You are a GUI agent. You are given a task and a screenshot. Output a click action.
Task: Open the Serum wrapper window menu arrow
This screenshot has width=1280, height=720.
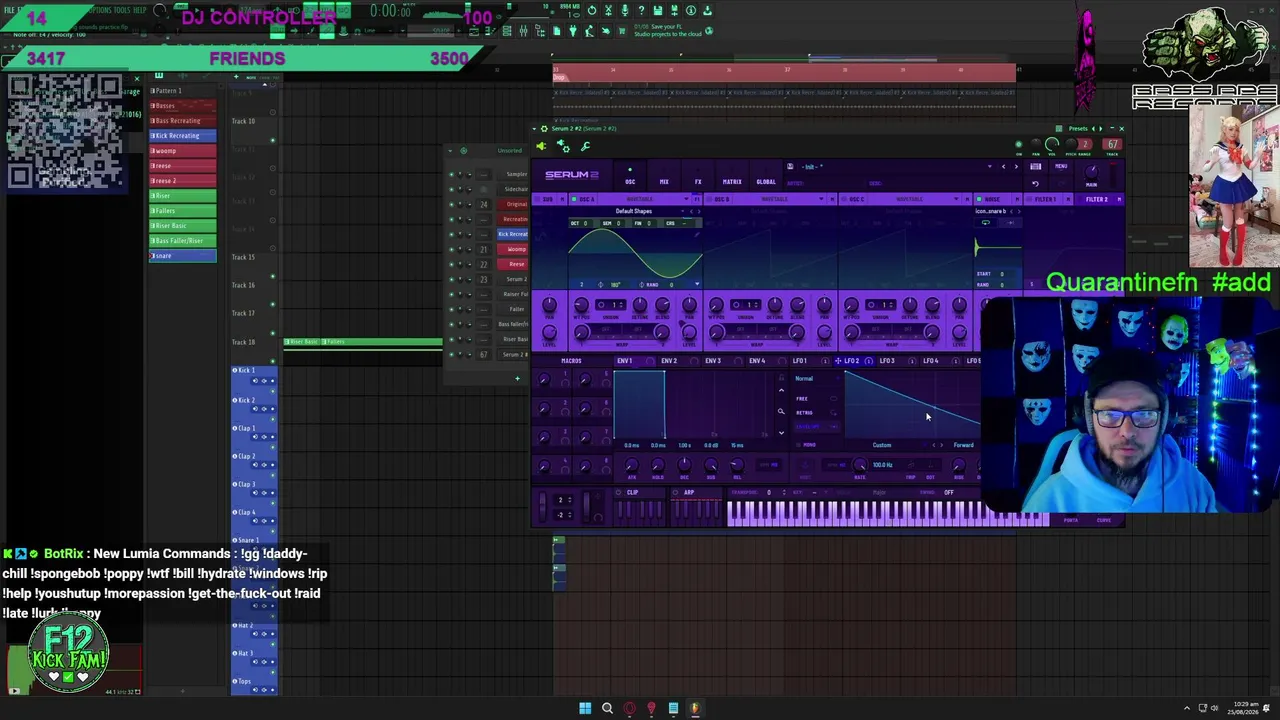point(534,128)
